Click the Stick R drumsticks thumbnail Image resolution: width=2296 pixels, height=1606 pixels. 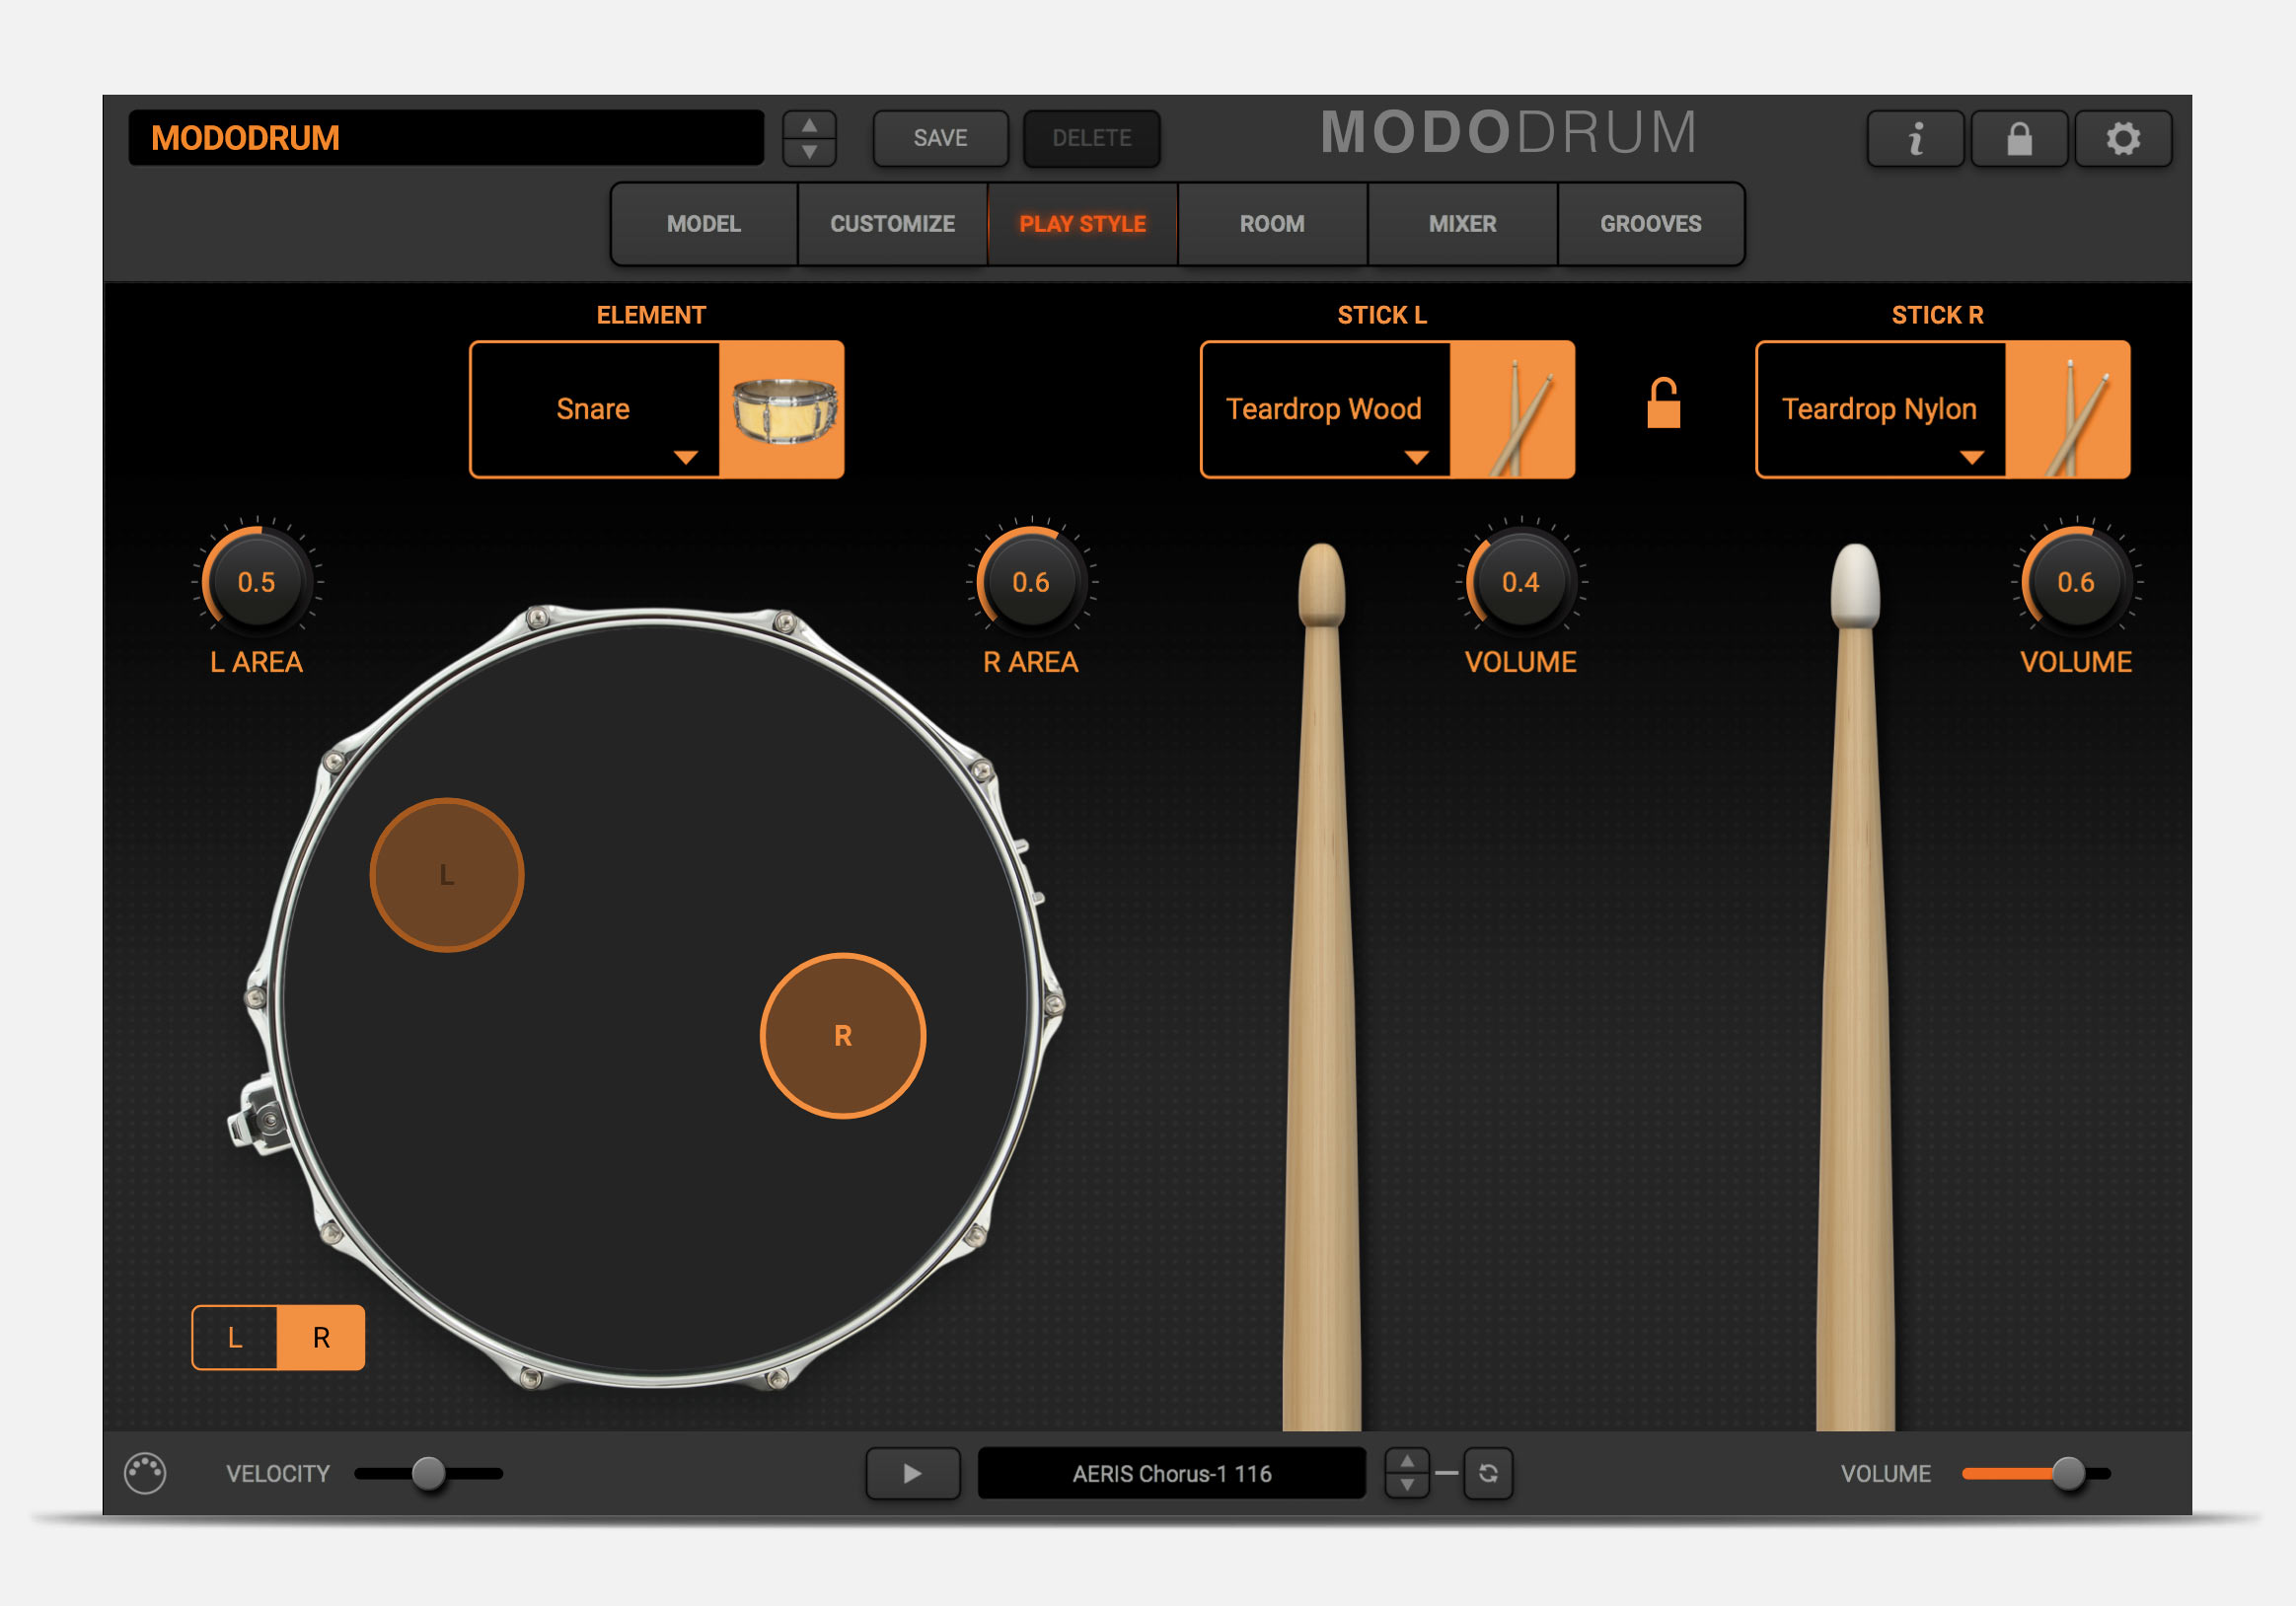point(2067,409)
